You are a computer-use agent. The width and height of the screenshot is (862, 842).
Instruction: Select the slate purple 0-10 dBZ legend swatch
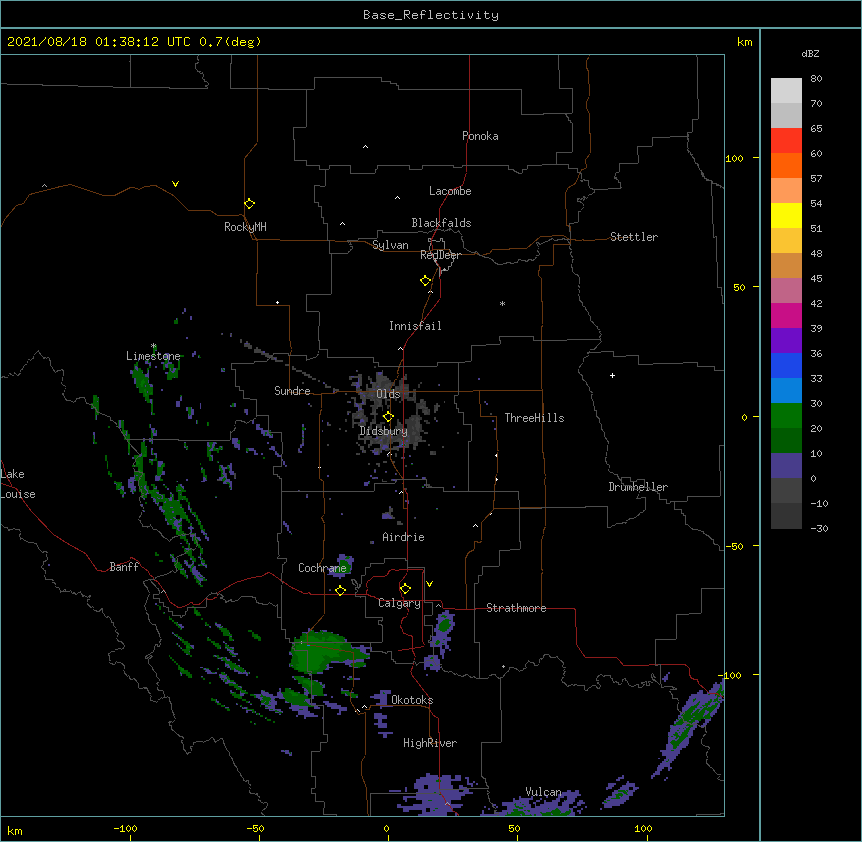click(x=786, y=466)
